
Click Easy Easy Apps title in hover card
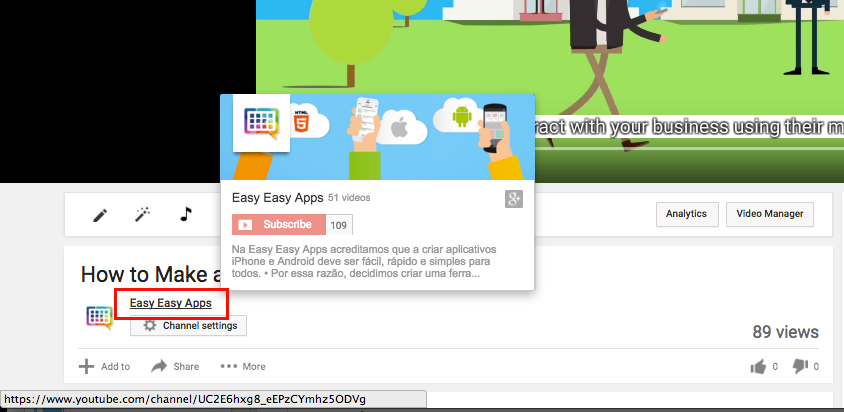(277, 198)
